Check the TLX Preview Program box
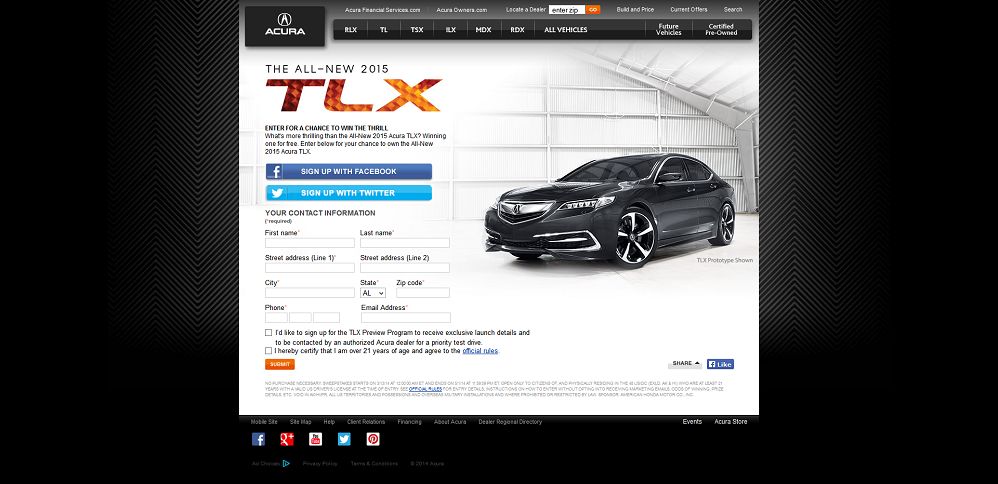 pyautogui.click(x=269, y=332)
